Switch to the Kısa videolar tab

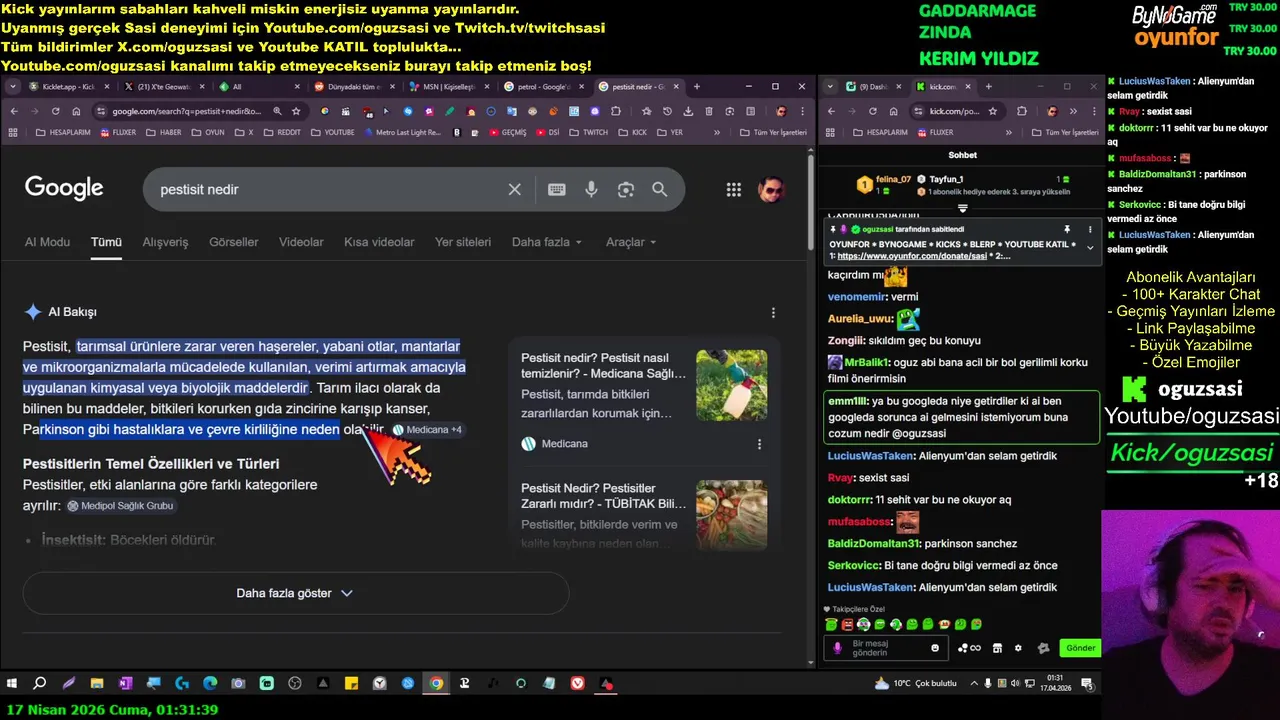point(379,242)
